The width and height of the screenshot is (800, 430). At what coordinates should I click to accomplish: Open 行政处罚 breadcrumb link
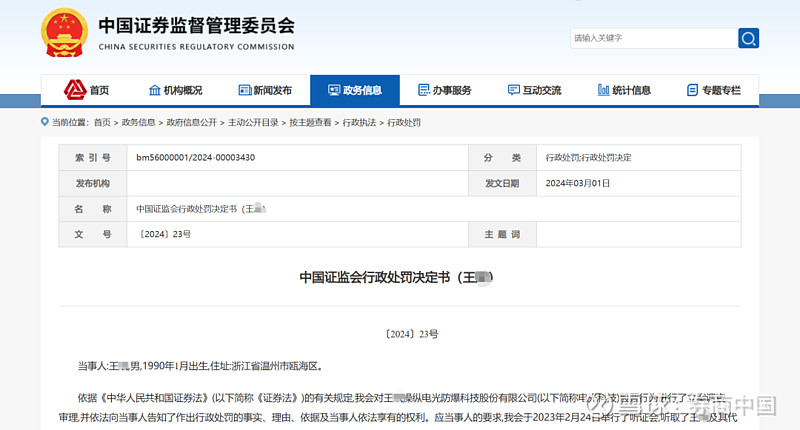click(404, 122)
